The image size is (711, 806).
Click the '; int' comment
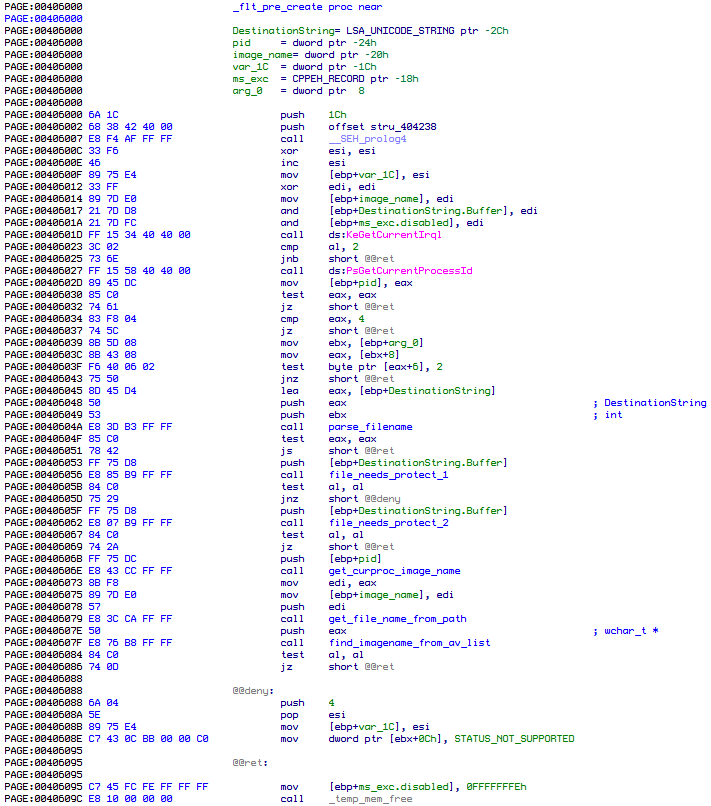[608, 415]
